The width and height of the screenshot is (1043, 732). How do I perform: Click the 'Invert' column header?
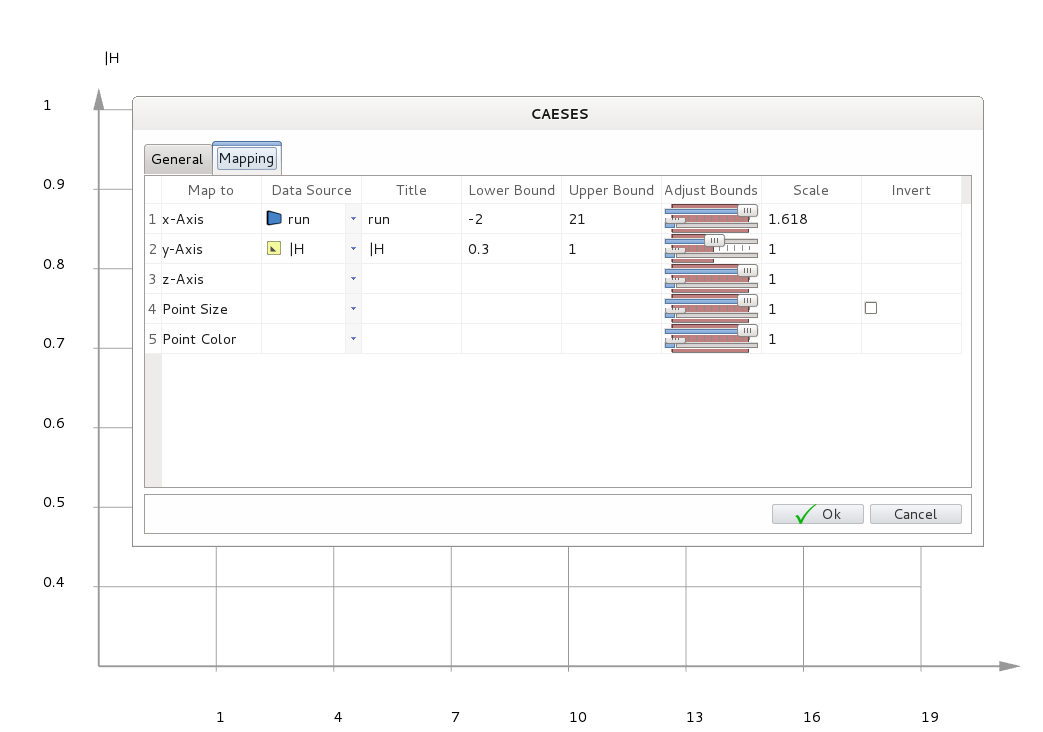click(911, 190)
